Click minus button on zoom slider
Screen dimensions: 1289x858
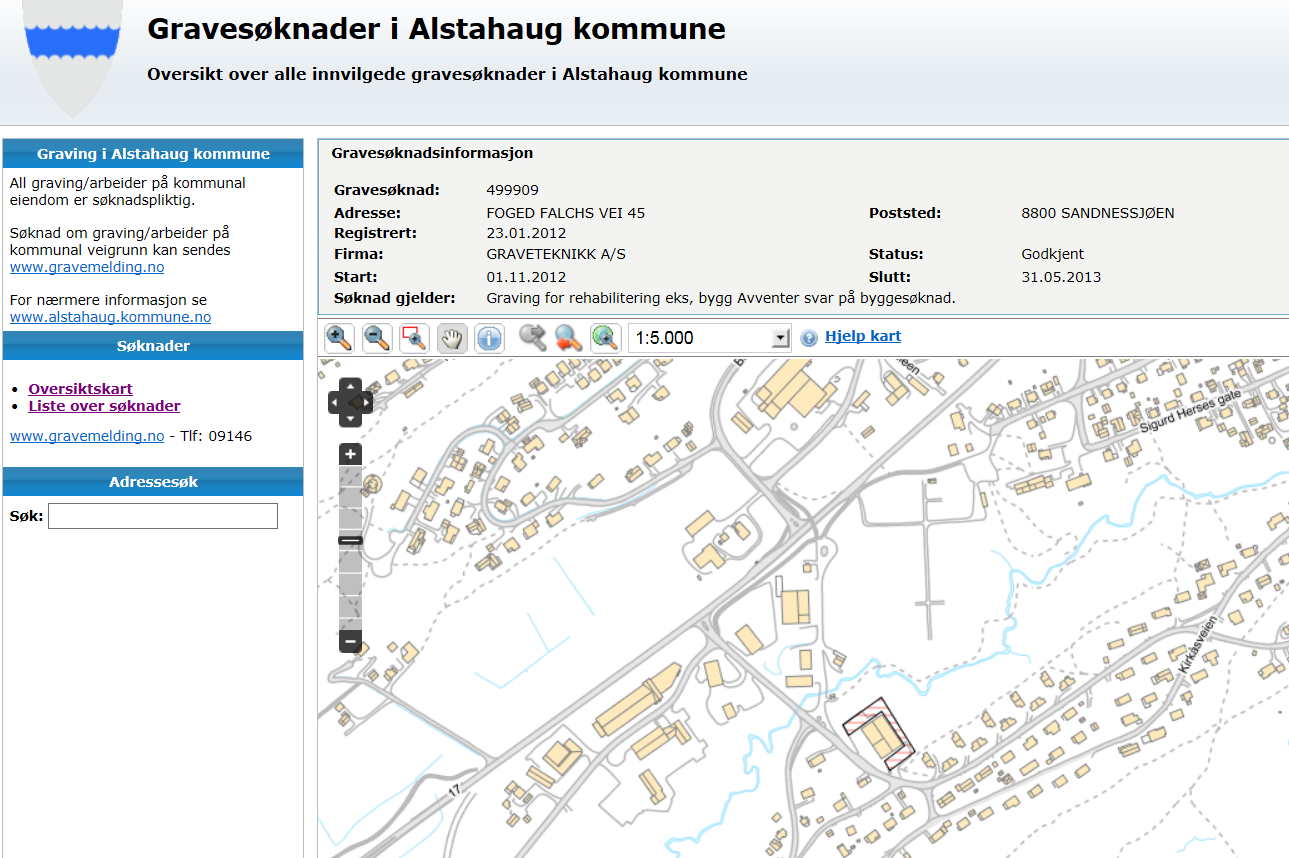click(x=350, y=641)
